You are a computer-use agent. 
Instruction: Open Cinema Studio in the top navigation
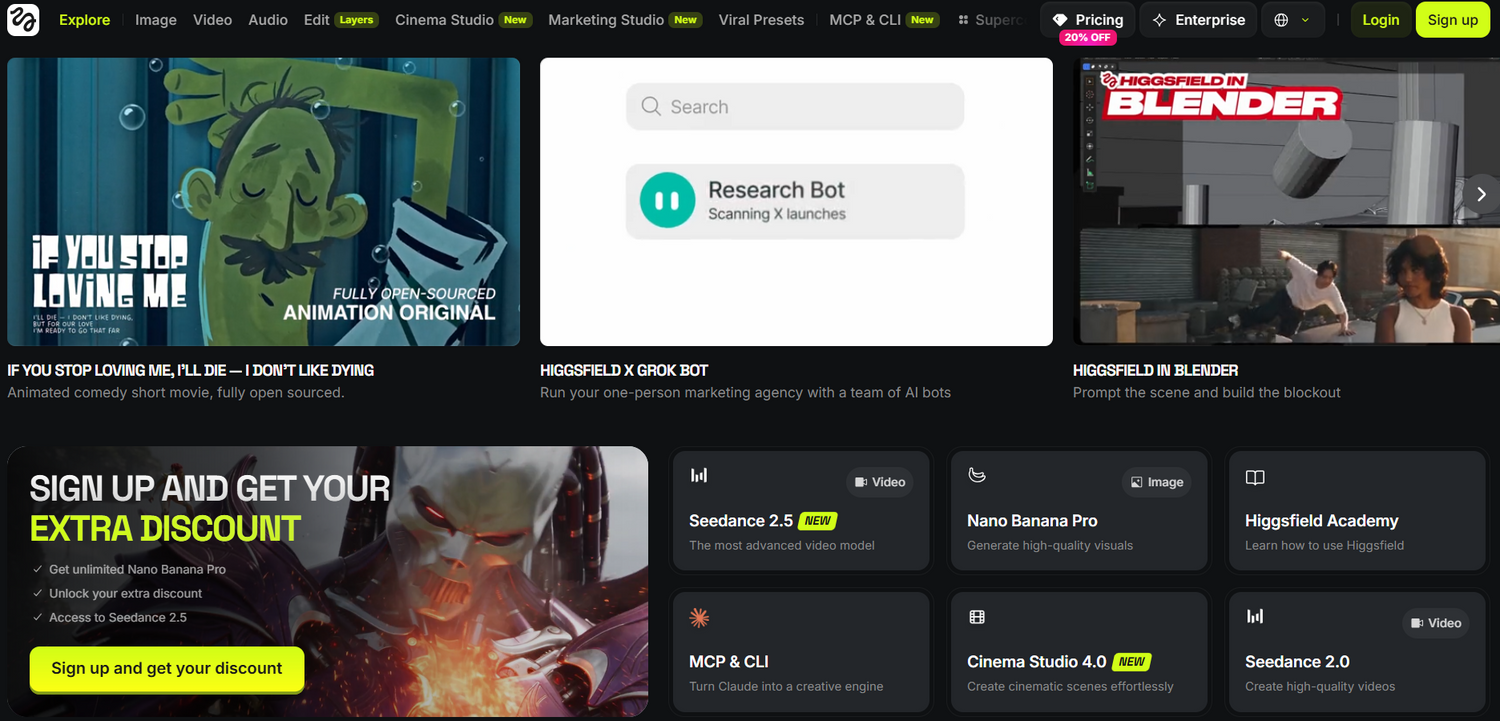tap(463, 20)
